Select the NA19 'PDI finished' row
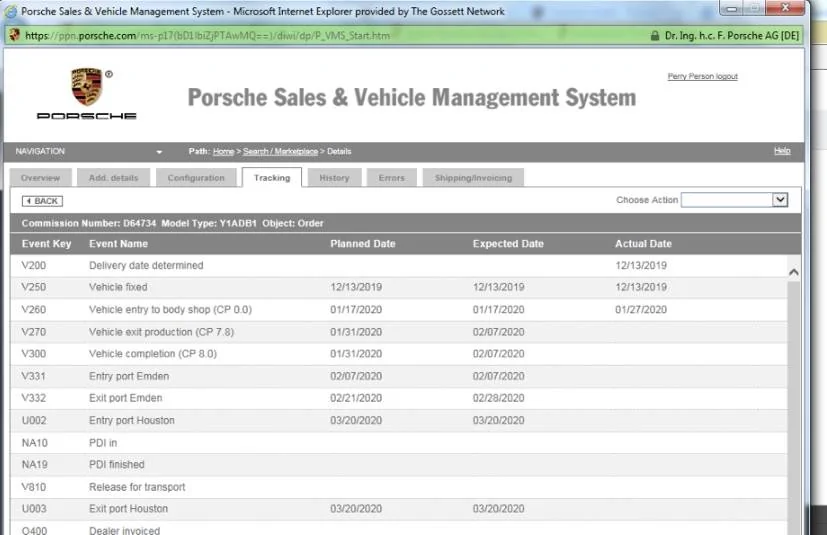The width and height of the screenshot is (827, 535). (398, 464)
